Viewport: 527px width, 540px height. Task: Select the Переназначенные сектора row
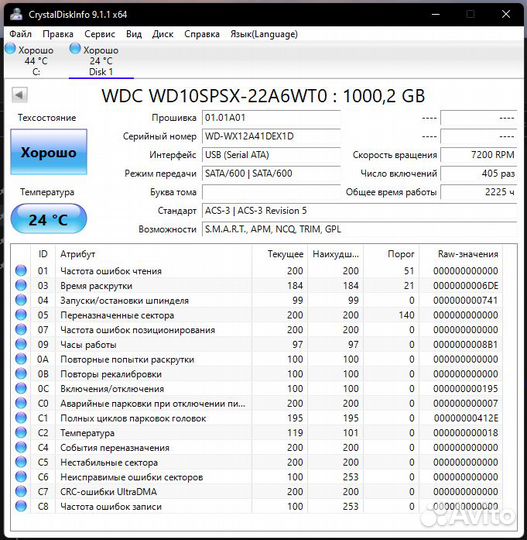click(257, 315)
